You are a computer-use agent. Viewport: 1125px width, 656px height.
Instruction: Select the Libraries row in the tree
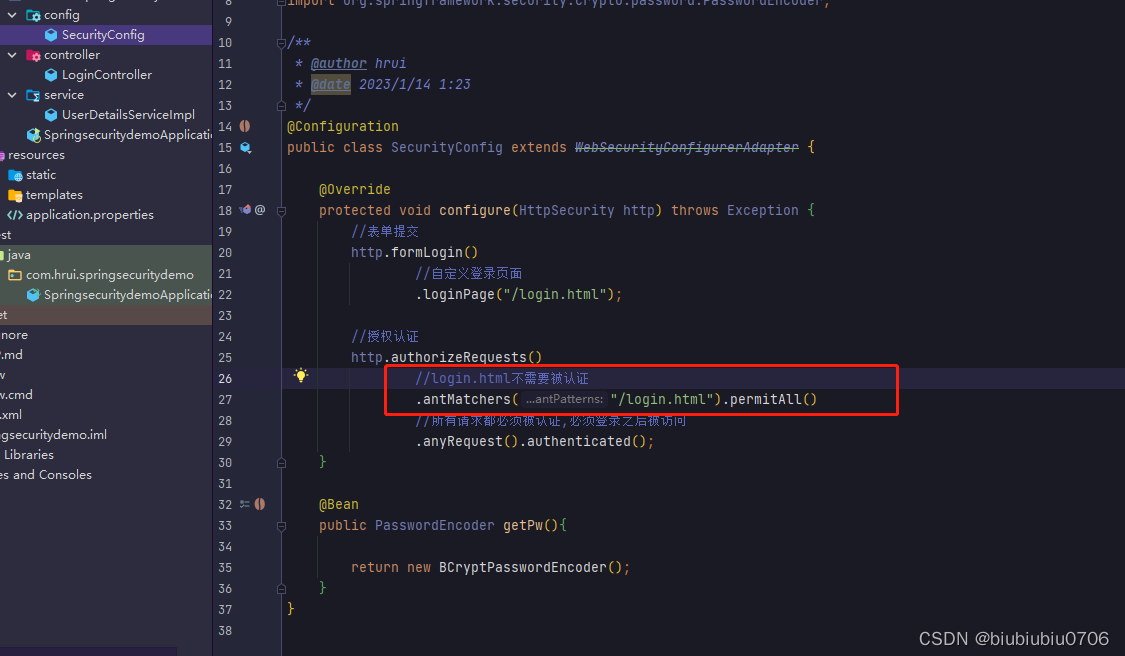pos(106,455)
